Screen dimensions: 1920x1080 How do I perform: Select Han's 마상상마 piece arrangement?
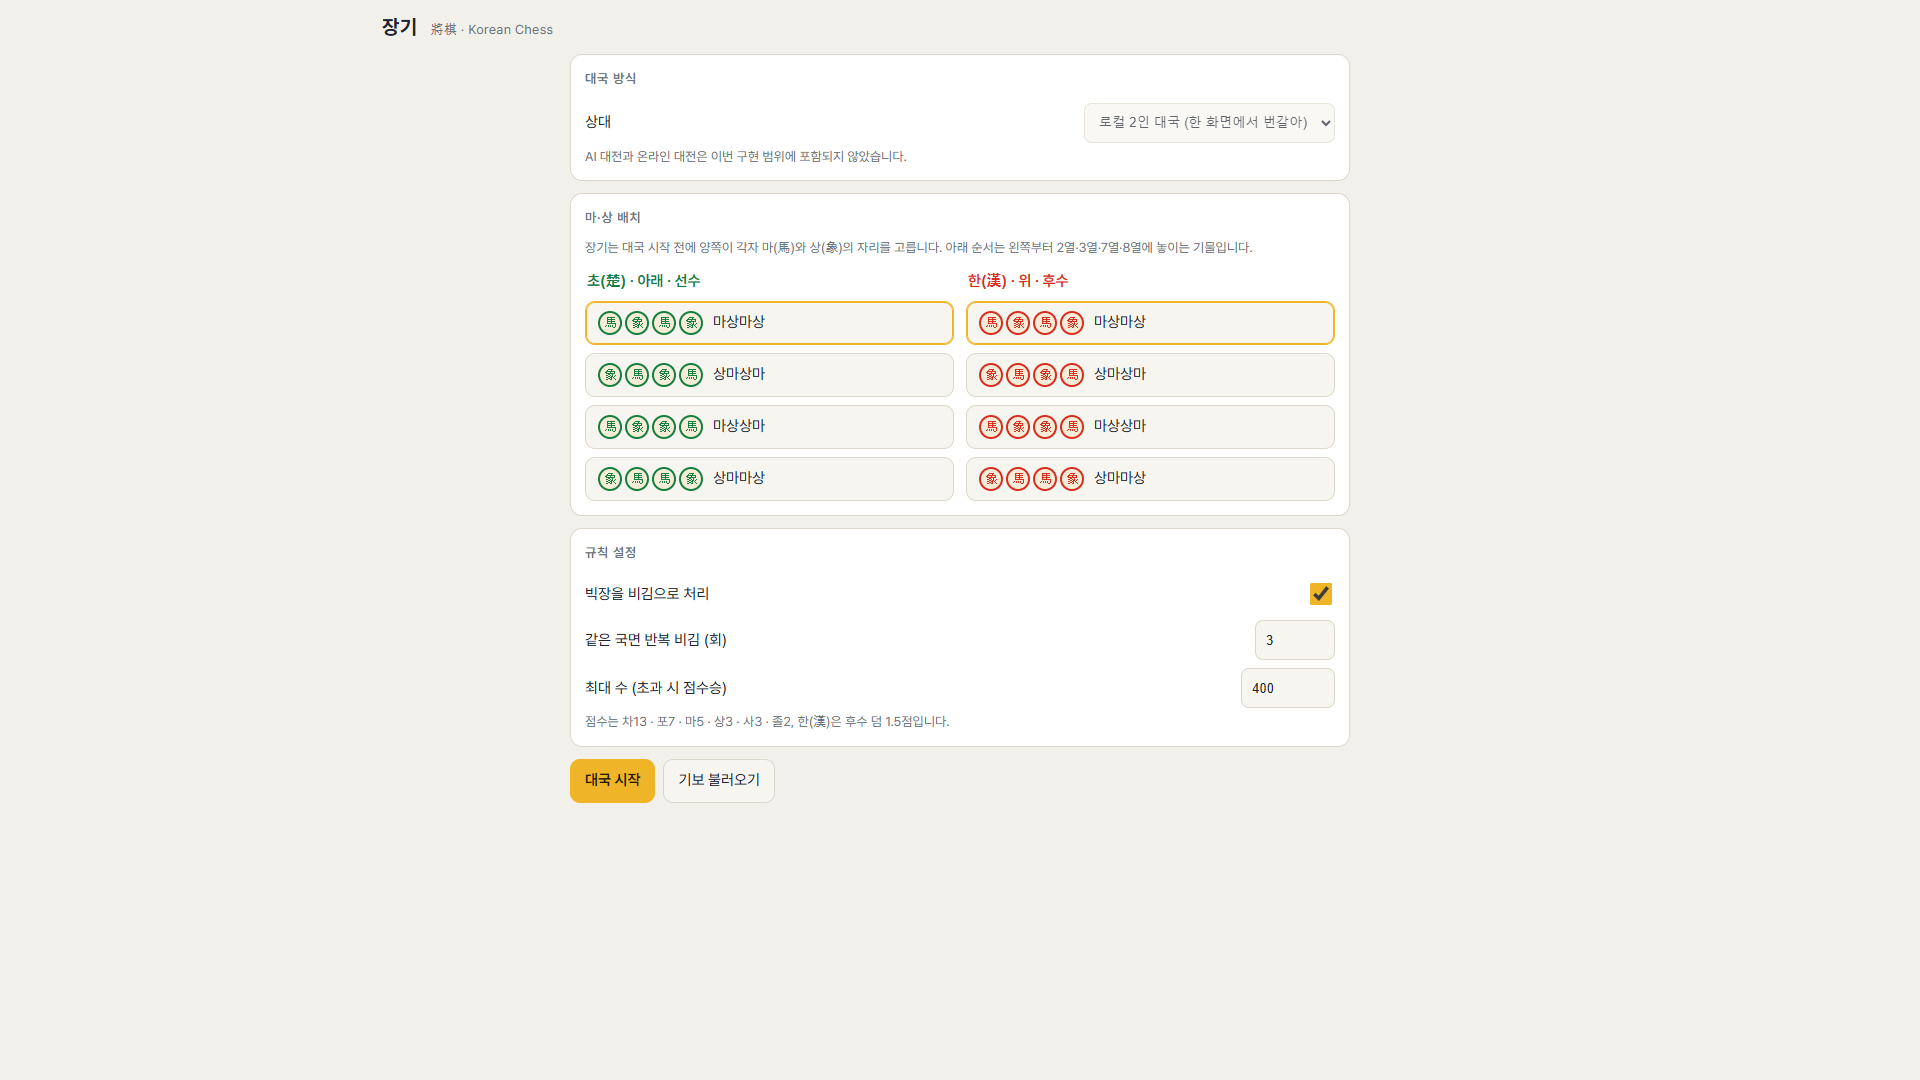(x=1150, y=427)
